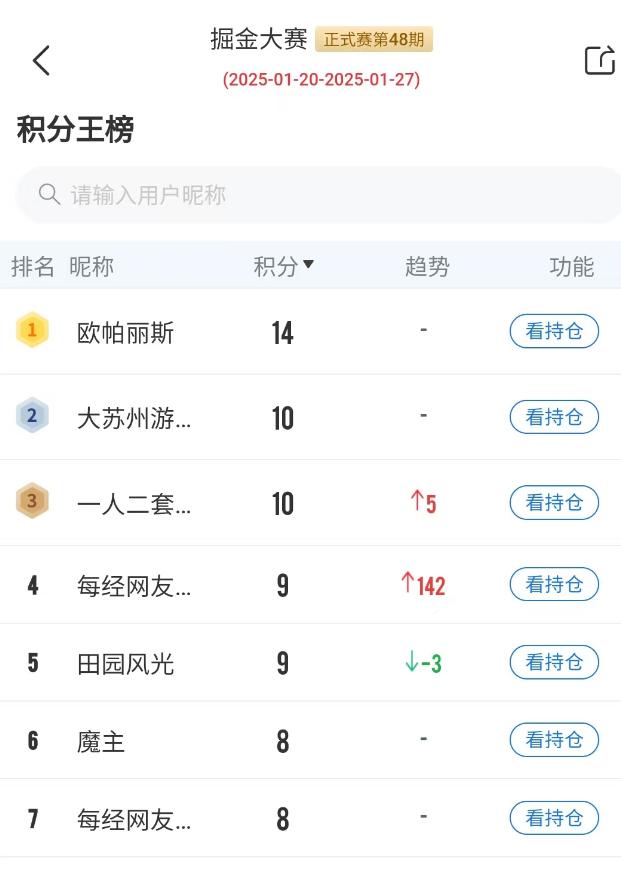Click the 趋势 column header

point(428,267)
